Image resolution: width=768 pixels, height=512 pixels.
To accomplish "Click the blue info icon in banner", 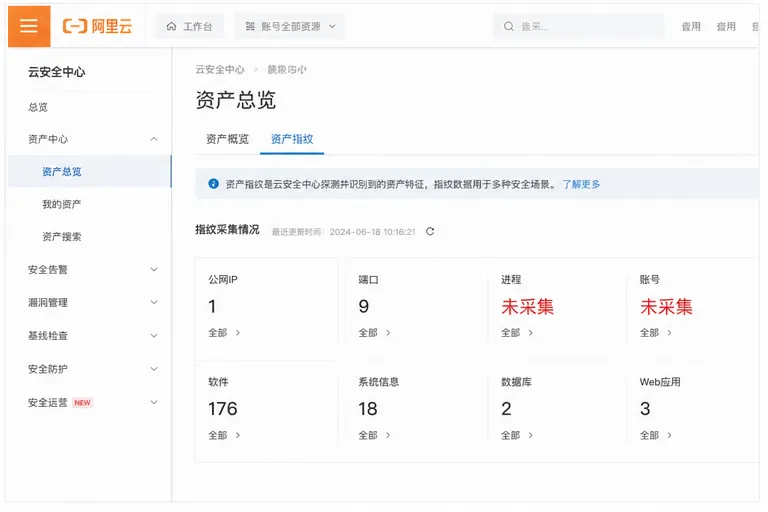I will tap(214, 184).
